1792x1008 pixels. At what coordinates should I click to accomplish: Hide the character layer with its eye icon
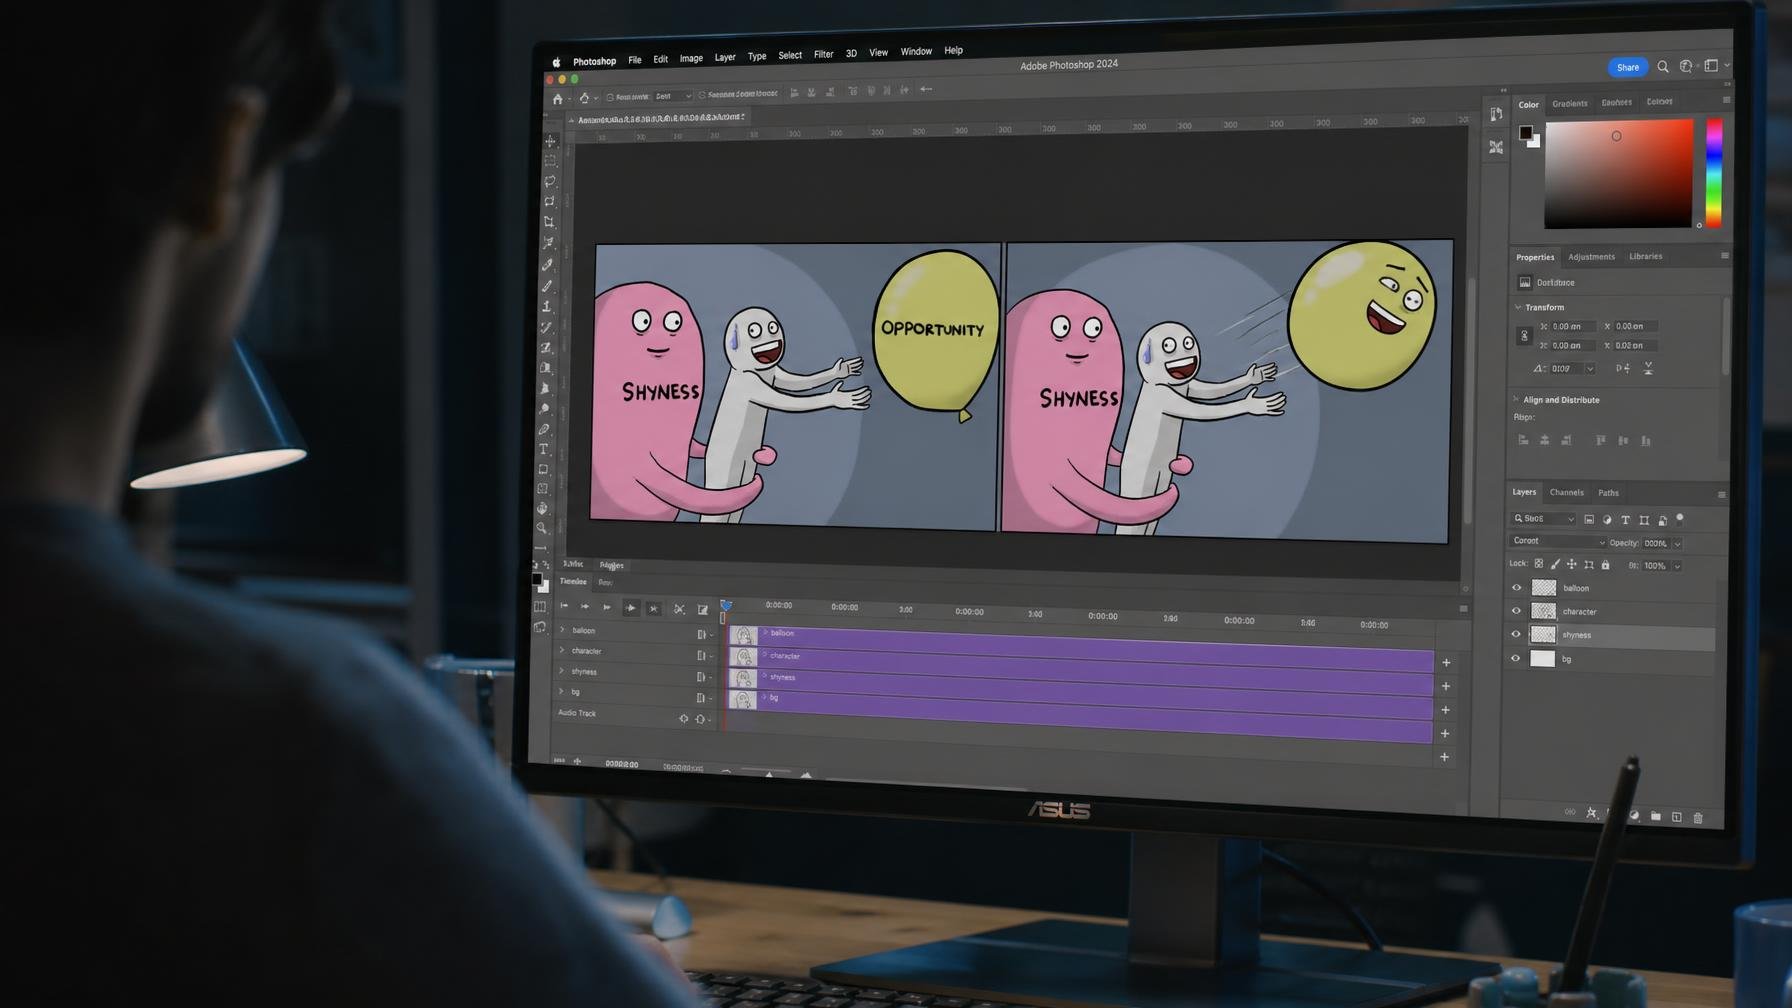tap(1516, 611)
